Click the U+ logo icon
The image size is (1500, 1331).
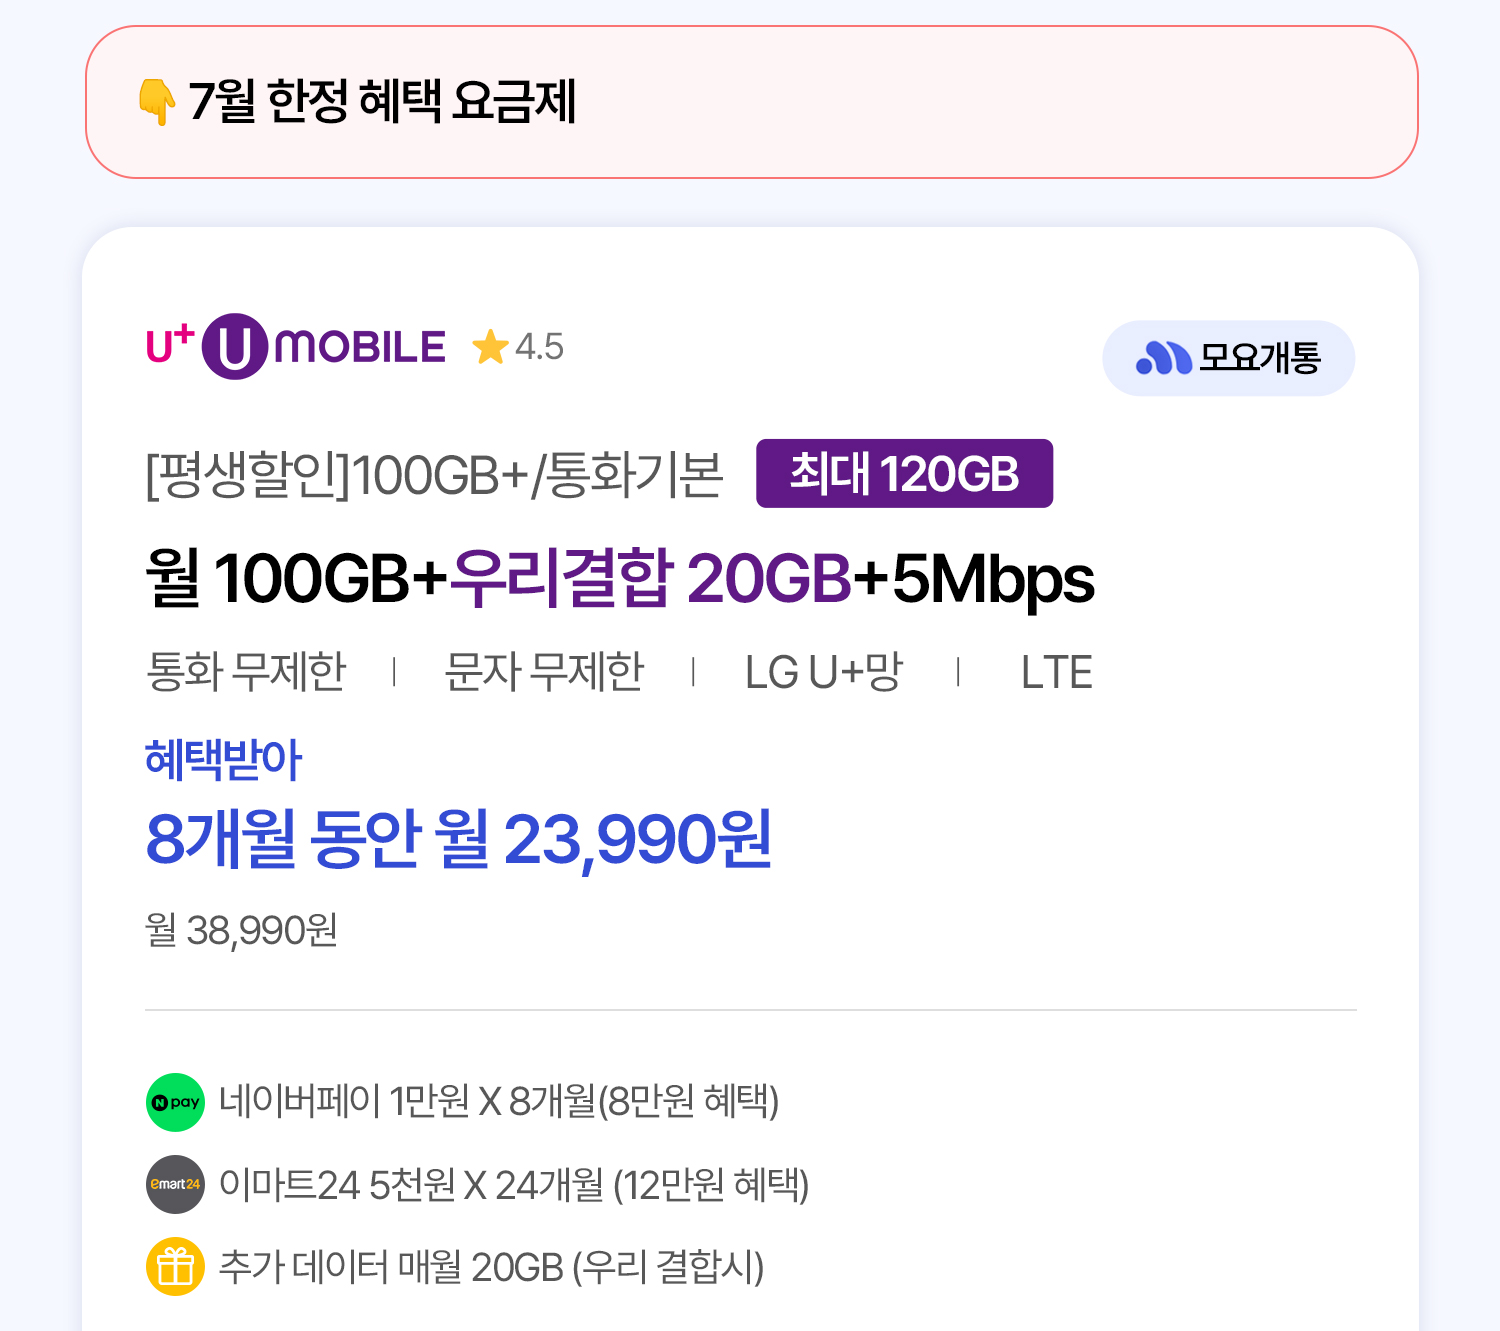click(x=170, y=344)
